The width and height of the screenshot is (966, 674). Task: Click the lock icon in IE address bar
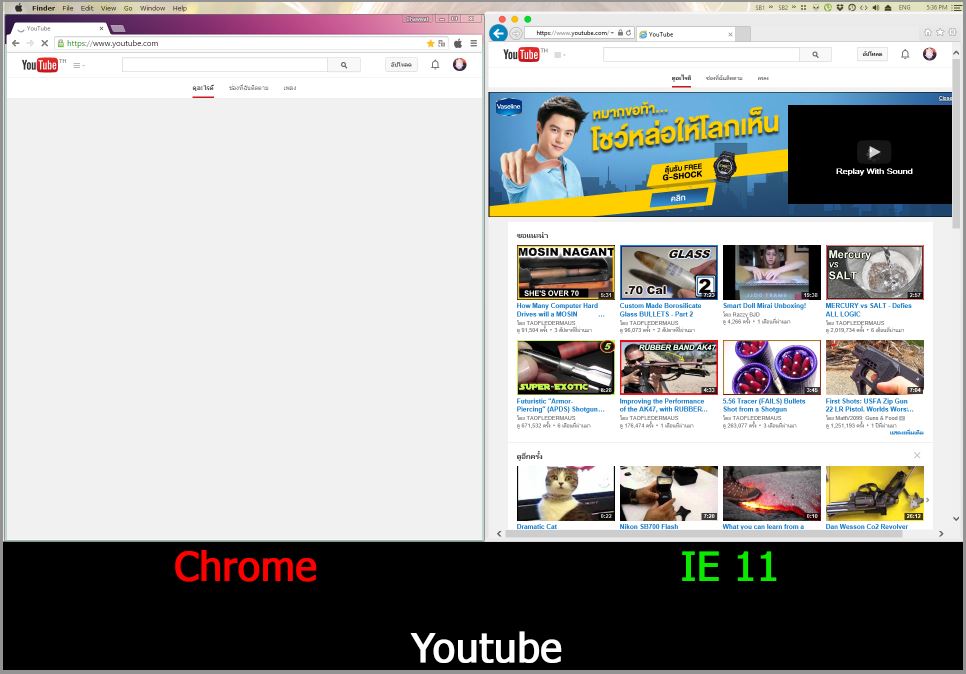coord(620,33)
